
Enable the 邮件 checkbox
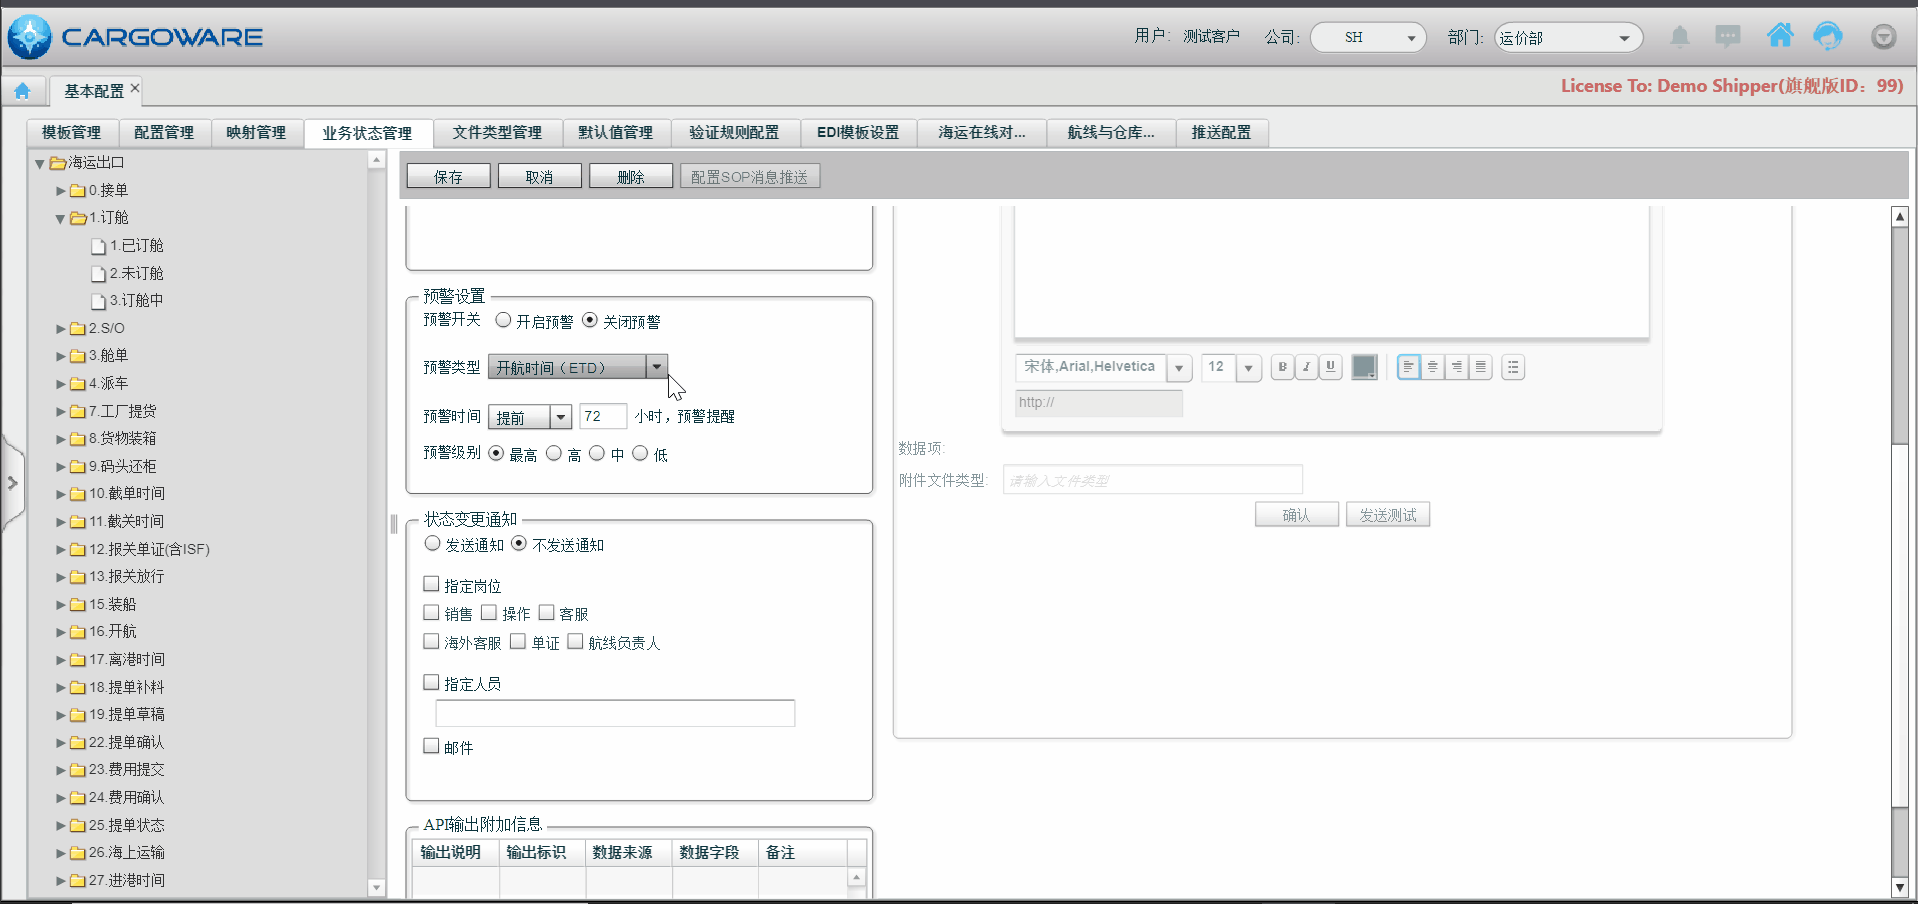(x=432, y=746)
